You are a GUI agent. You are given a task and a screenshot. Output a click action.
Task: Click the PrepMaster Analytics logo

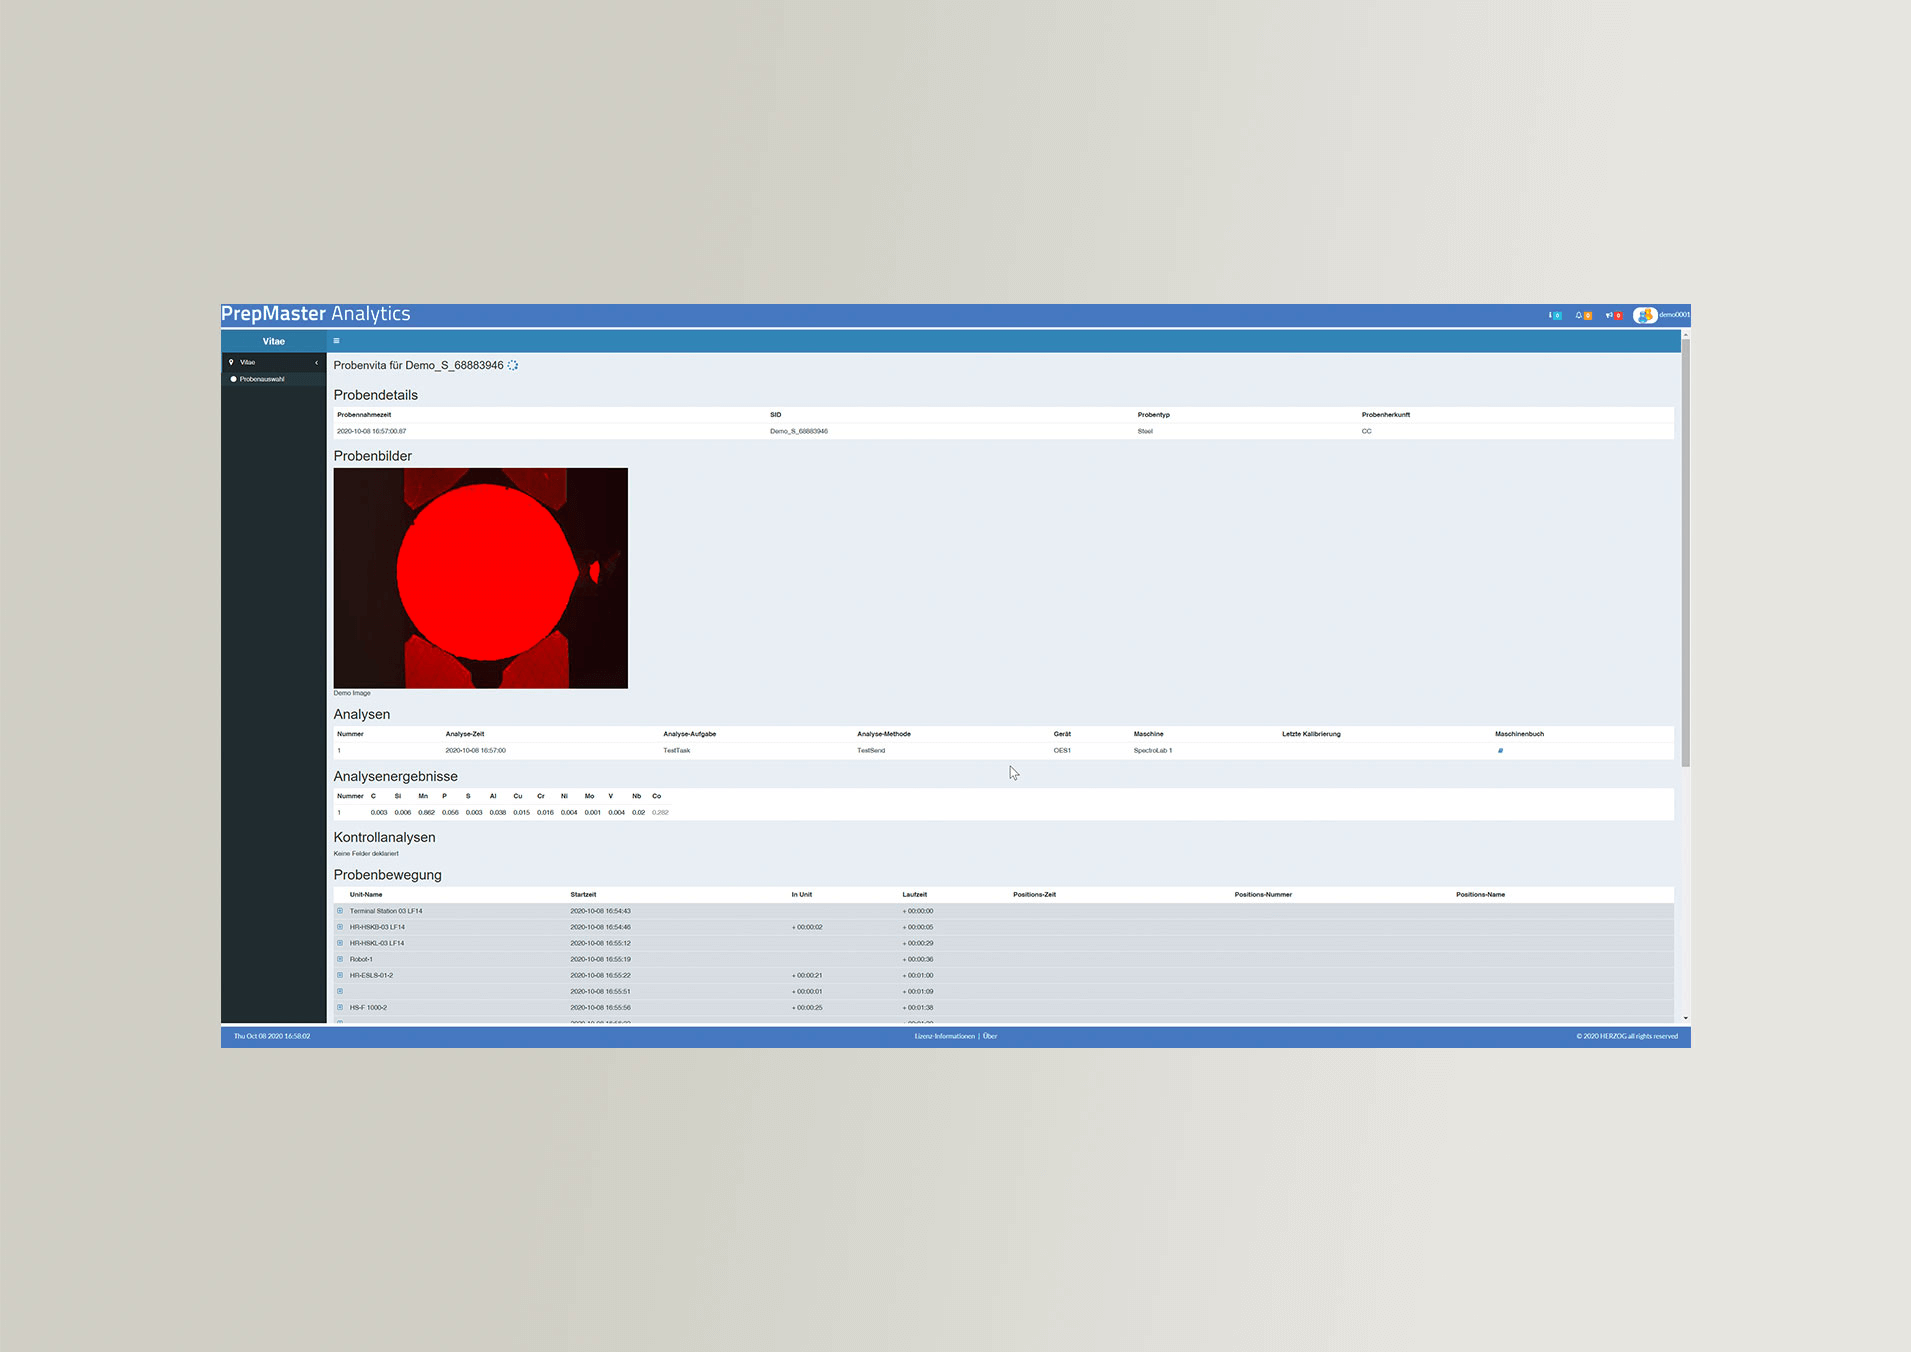316,314
